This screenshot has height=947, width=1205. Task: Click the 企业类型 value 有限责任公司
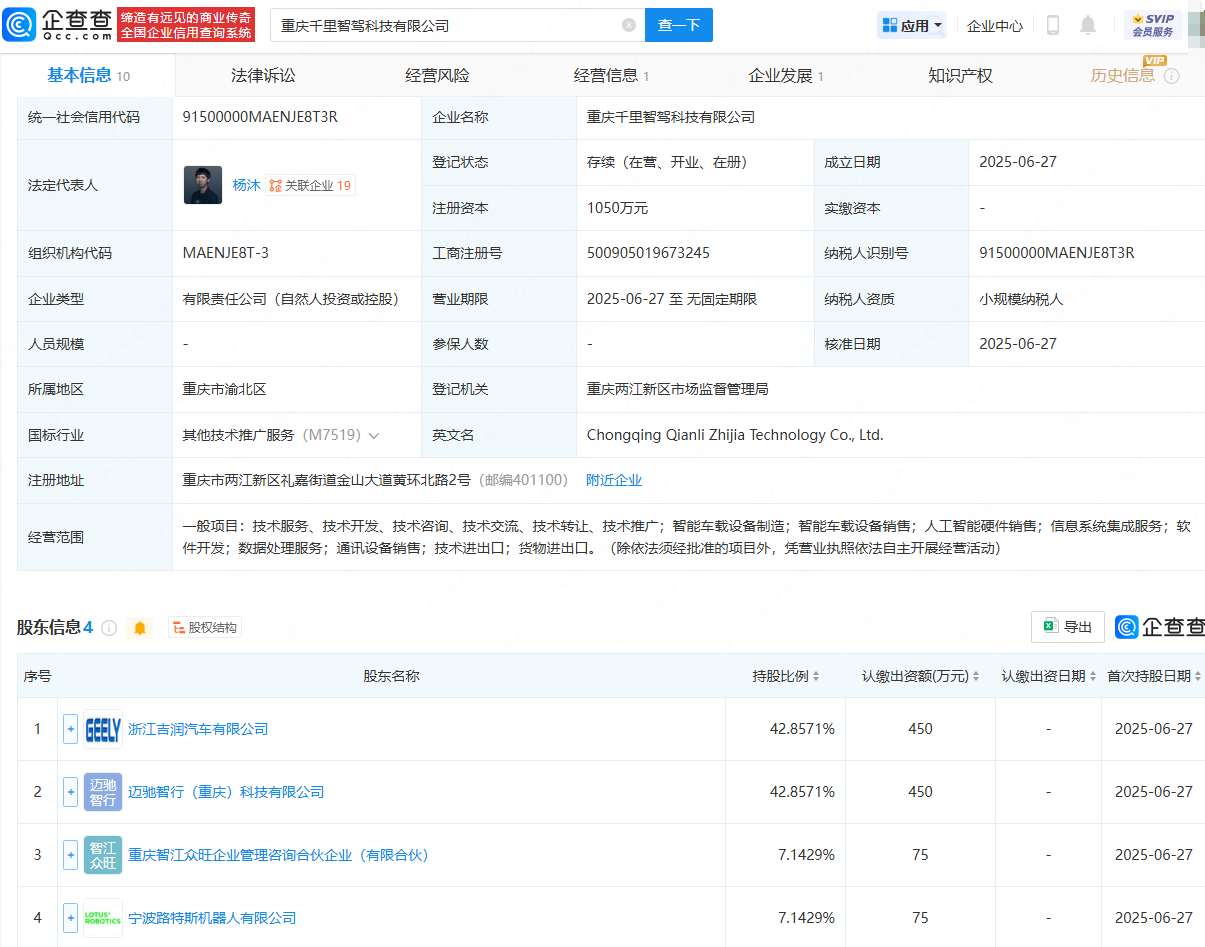(291, 299)
